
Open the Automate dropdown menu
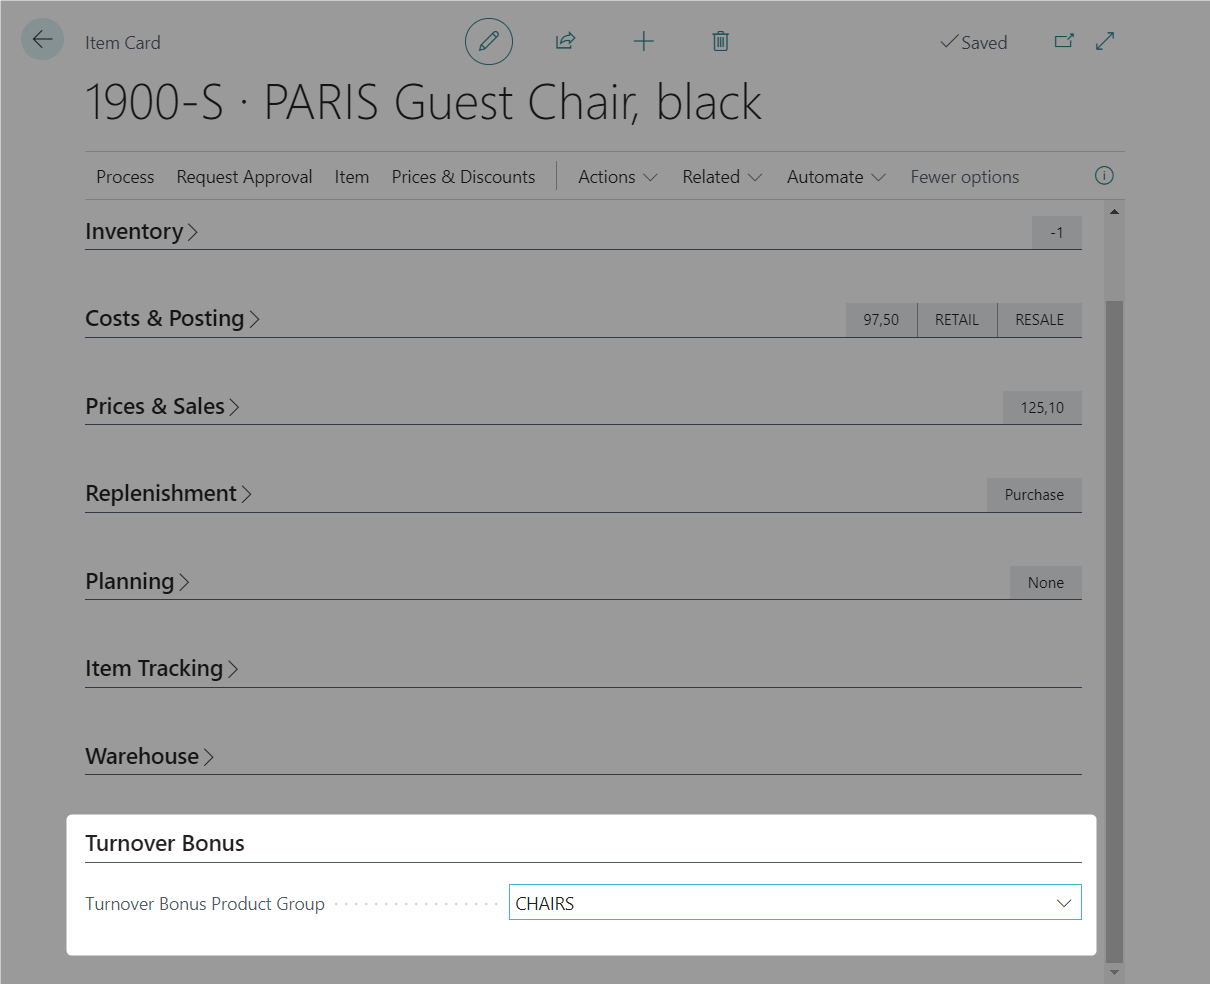[x=835, y=177]
